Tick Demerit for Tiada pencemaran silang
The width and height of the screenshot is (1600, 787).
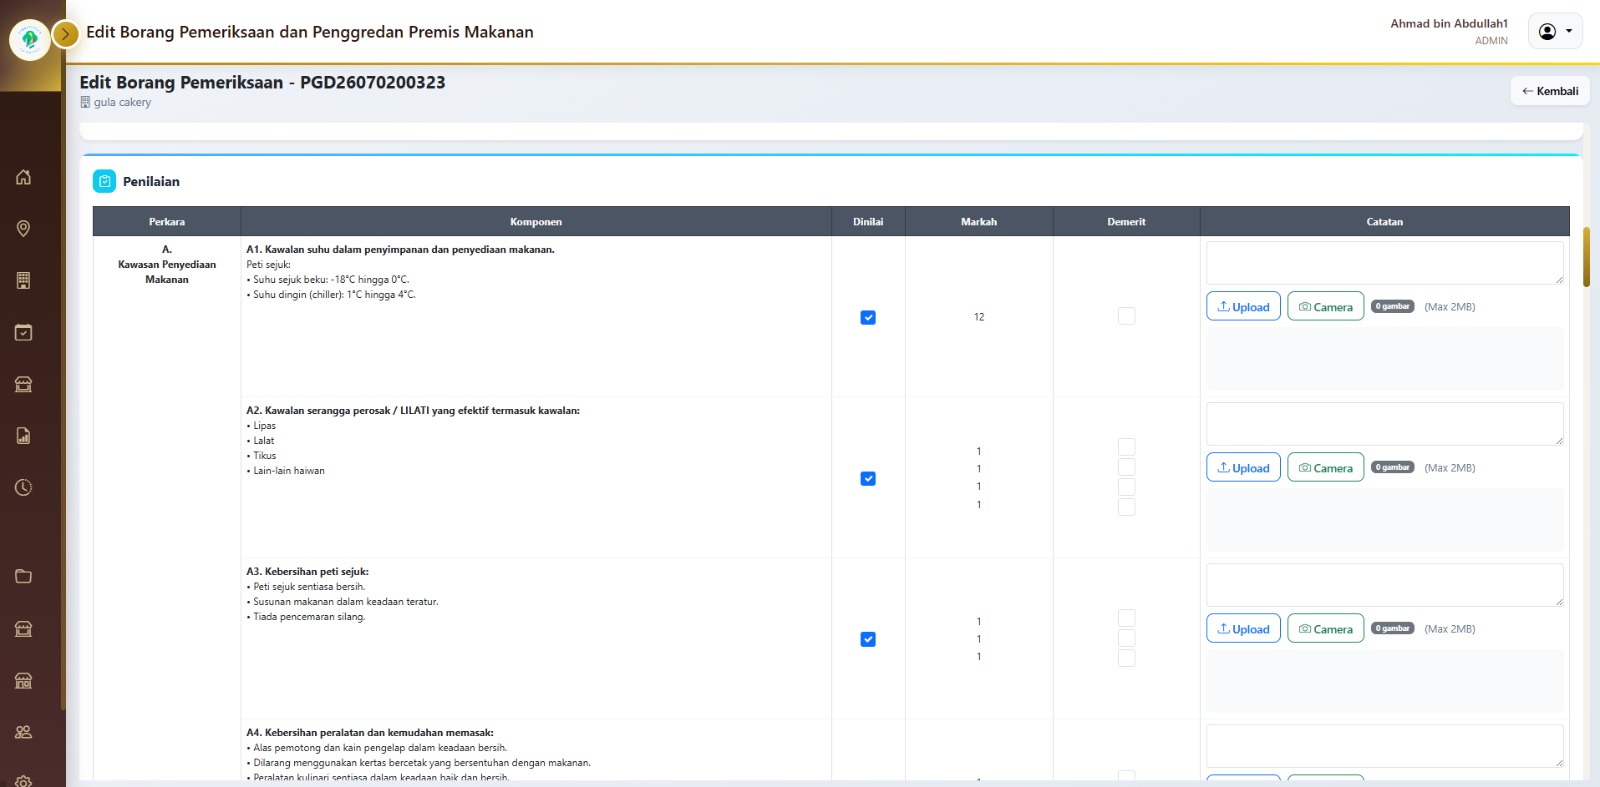pos(1126,658)
